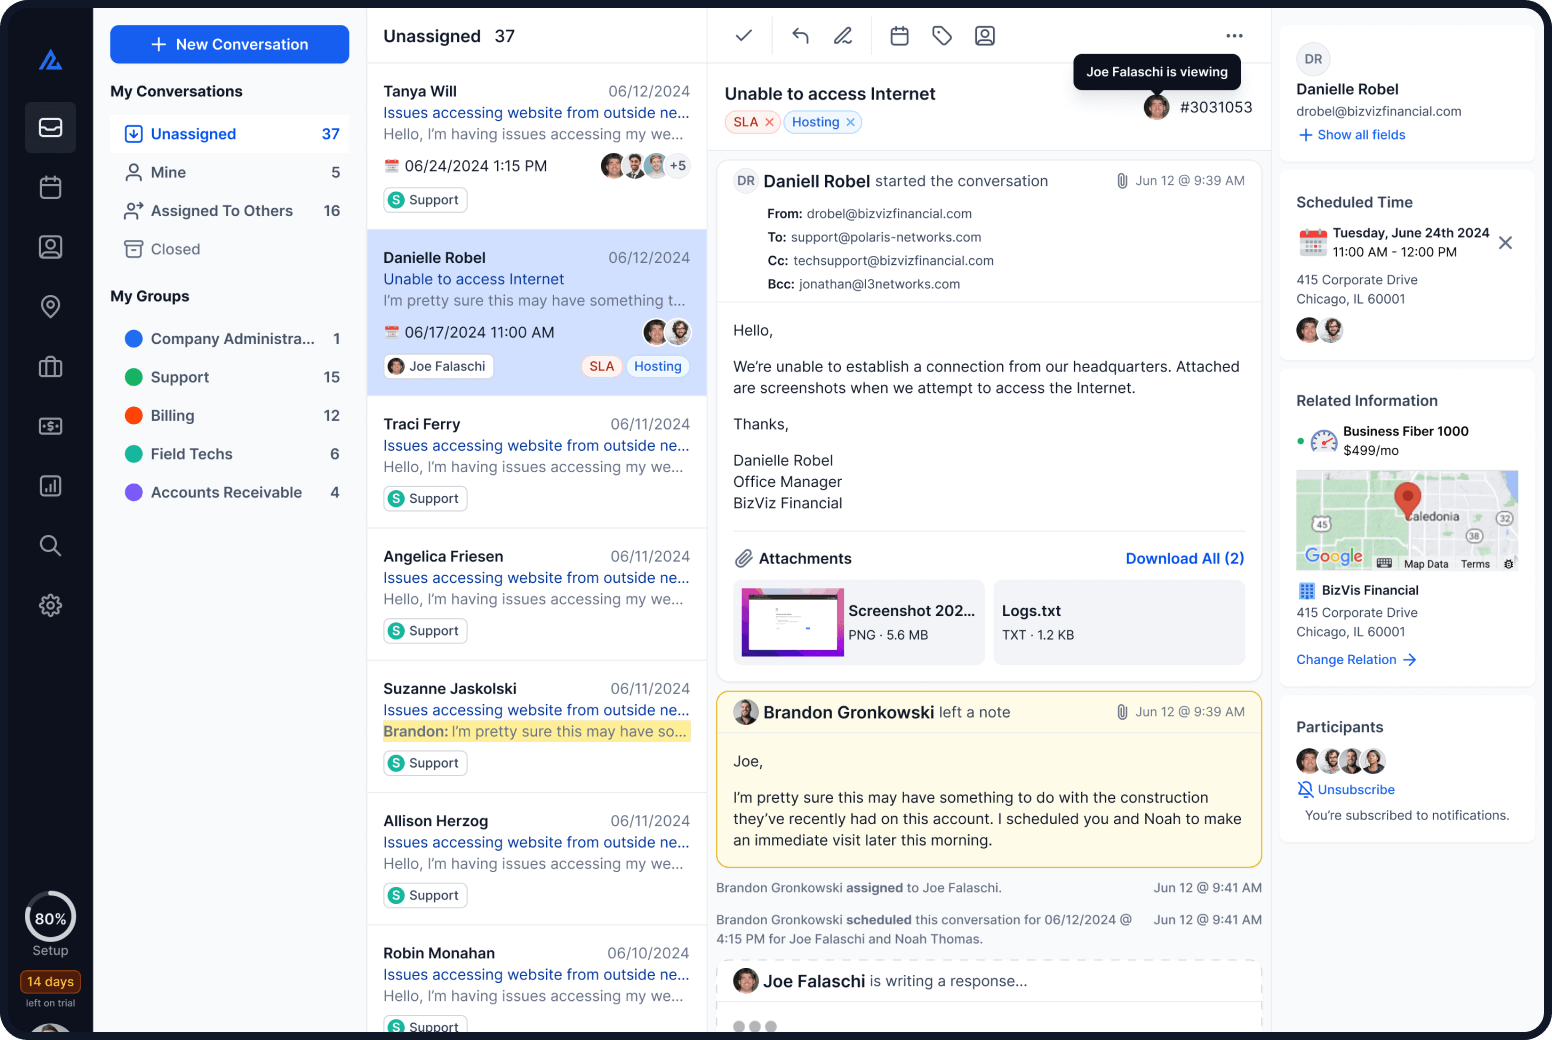1552x1040 pixels.
Task: Open the reports chart icon in sidebar
Action: pyautogui.click(x=50, y=486)
